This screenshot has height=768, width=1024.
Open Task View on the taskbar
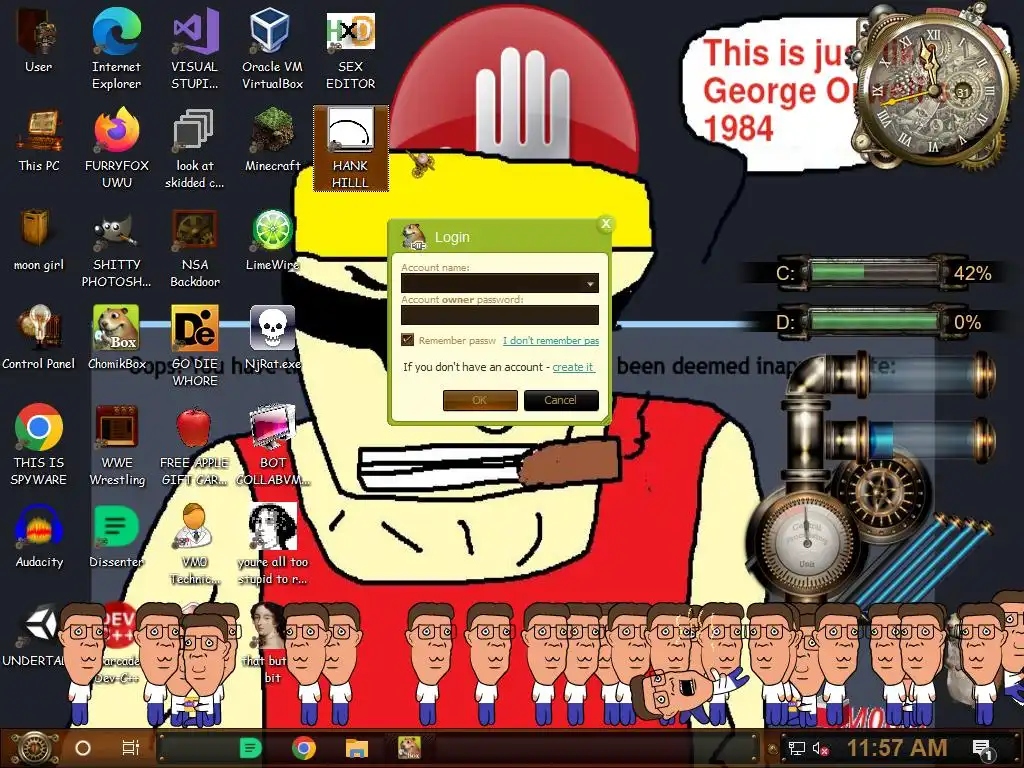tap(131, 748)
